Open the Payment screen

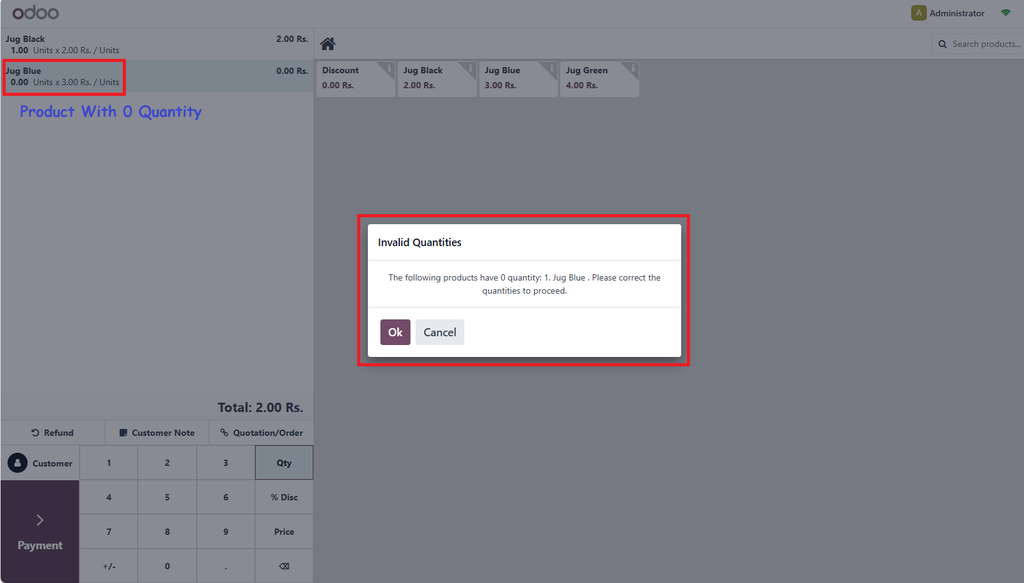click(40, 531)
